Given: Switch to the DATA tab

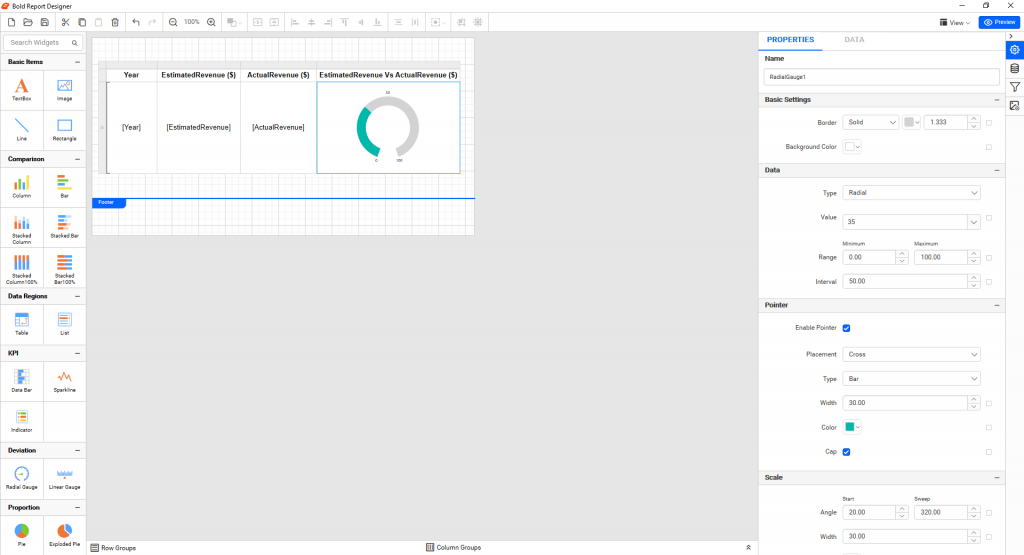Looking at the screenshot, I should click(x=854, y=40).
